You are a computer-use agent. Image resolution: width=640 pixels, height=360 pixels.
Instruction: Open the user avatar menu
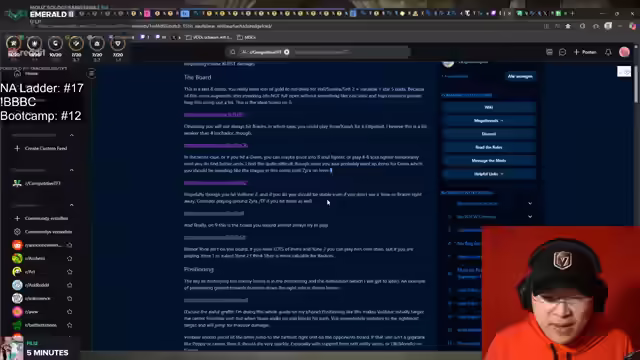pyautogui.click(x=624, y=52)
